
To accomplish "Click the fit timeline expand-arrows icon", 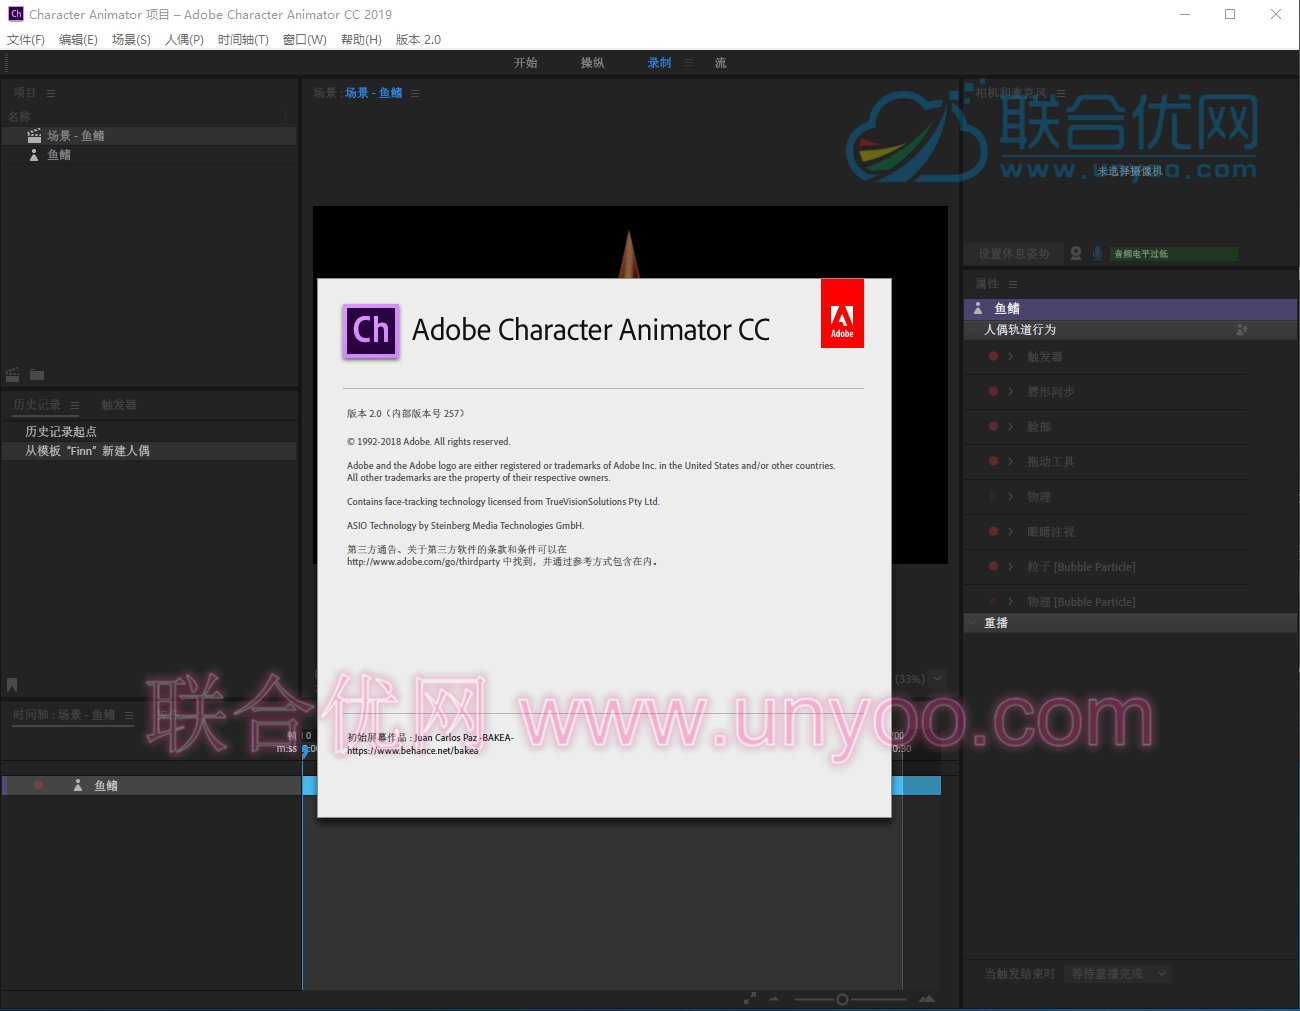I will coord(750,999).
